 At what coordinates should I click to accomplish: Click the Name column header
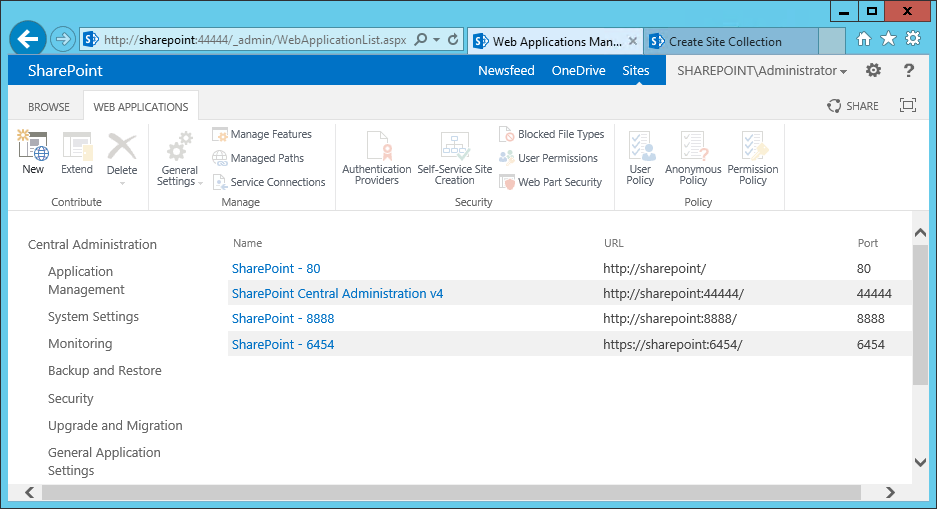point(247,243)
